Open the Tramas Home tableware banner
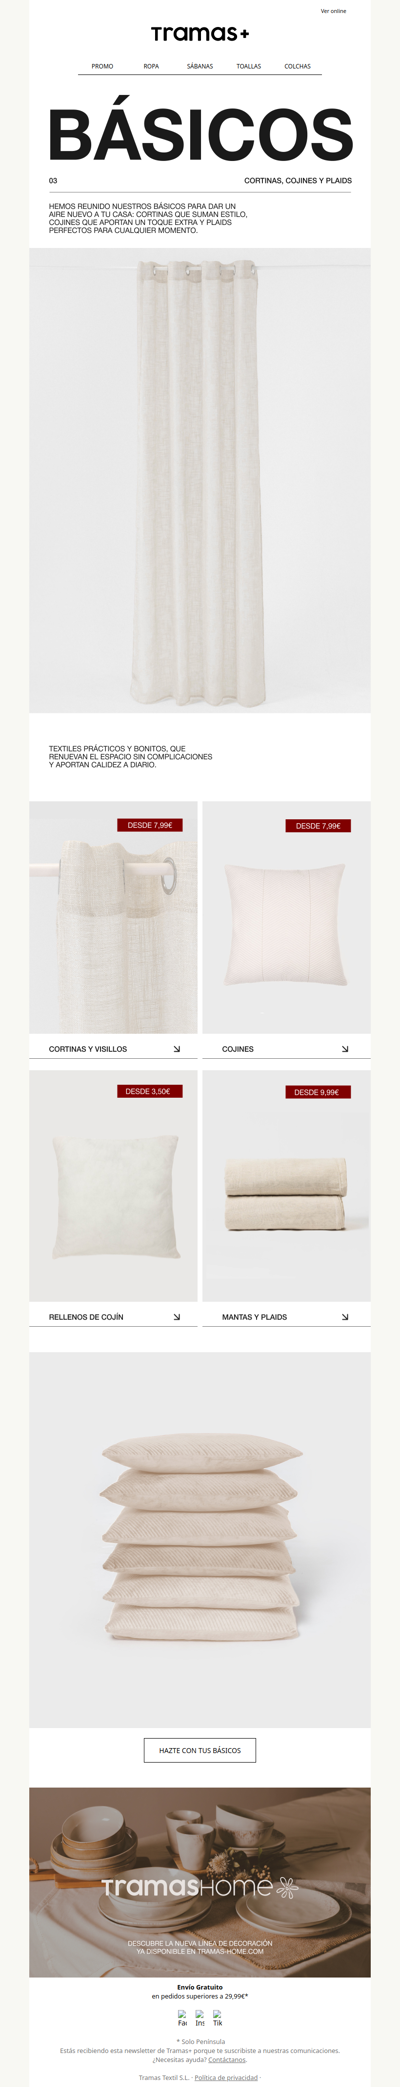400x2087 pixels. pyautogui.click(x=200, y=1882)
